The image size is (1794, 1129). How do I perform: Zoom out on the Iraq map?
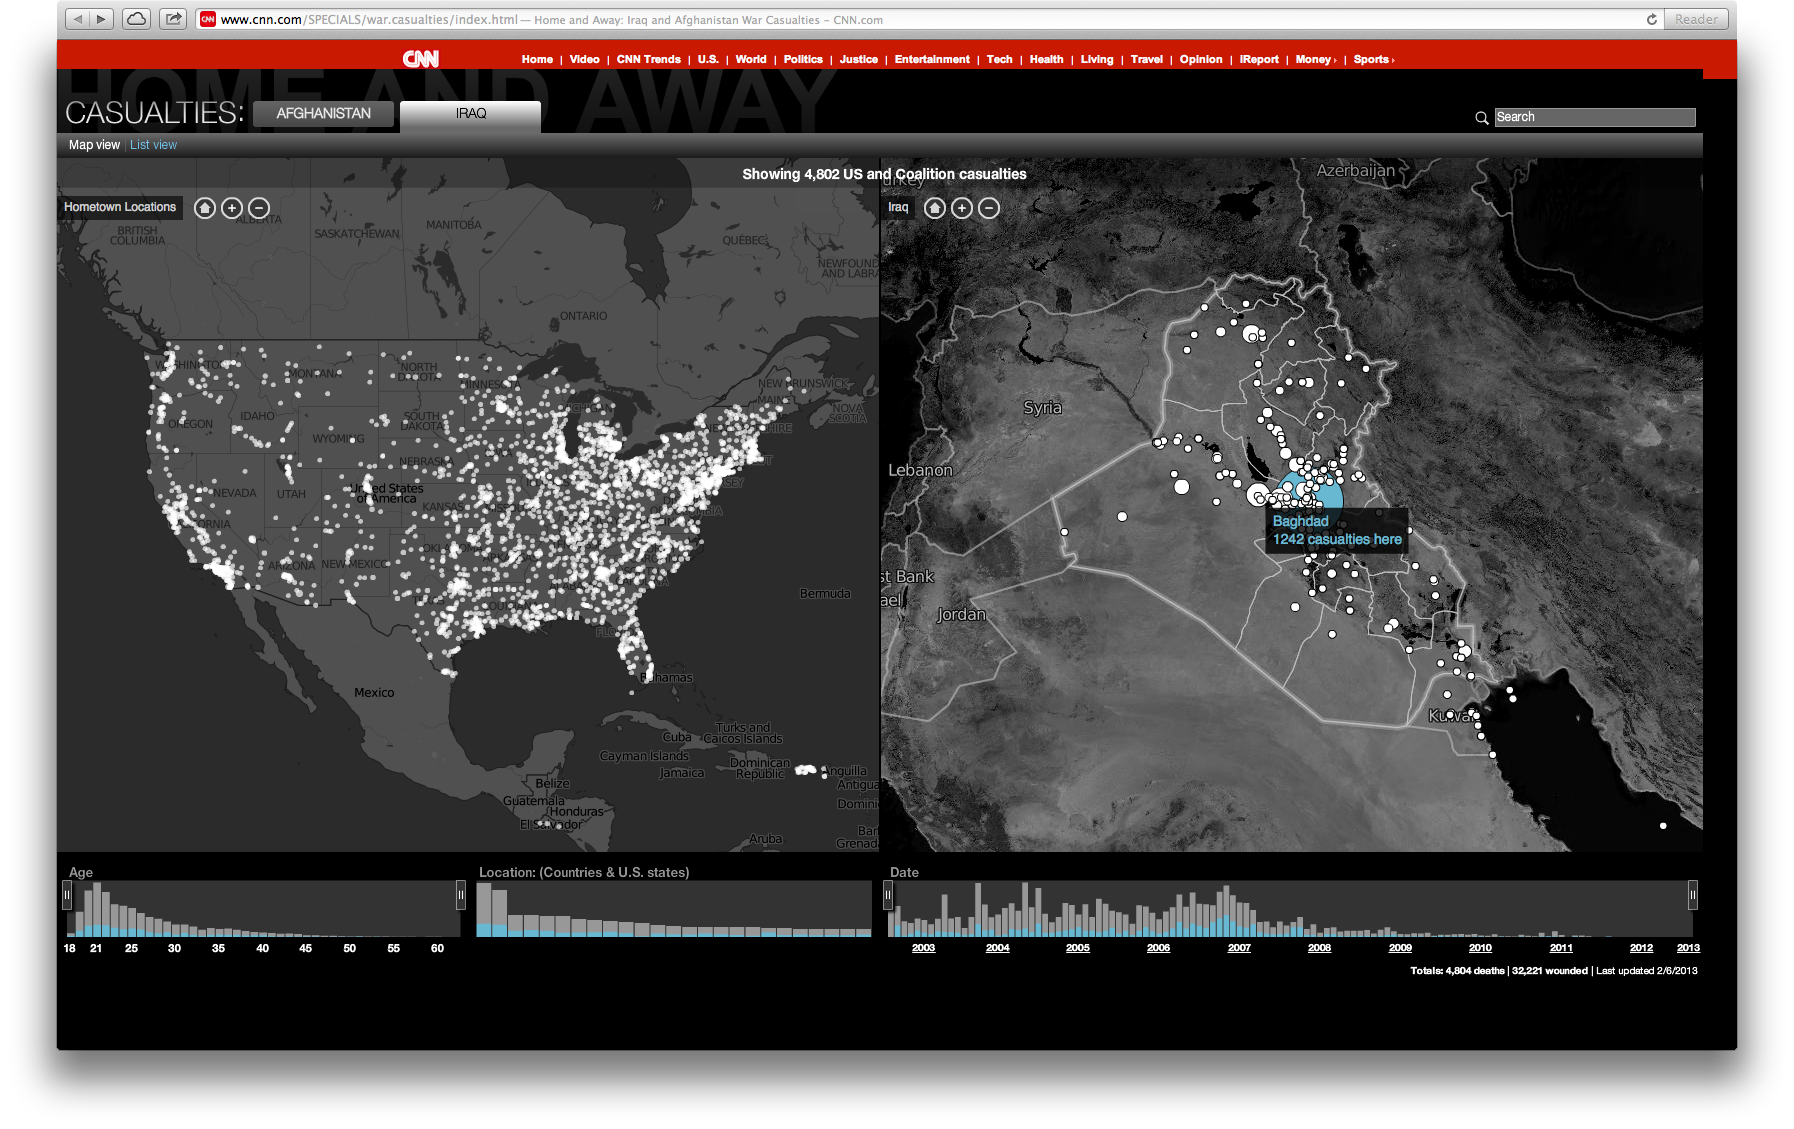tap(989, 208)
